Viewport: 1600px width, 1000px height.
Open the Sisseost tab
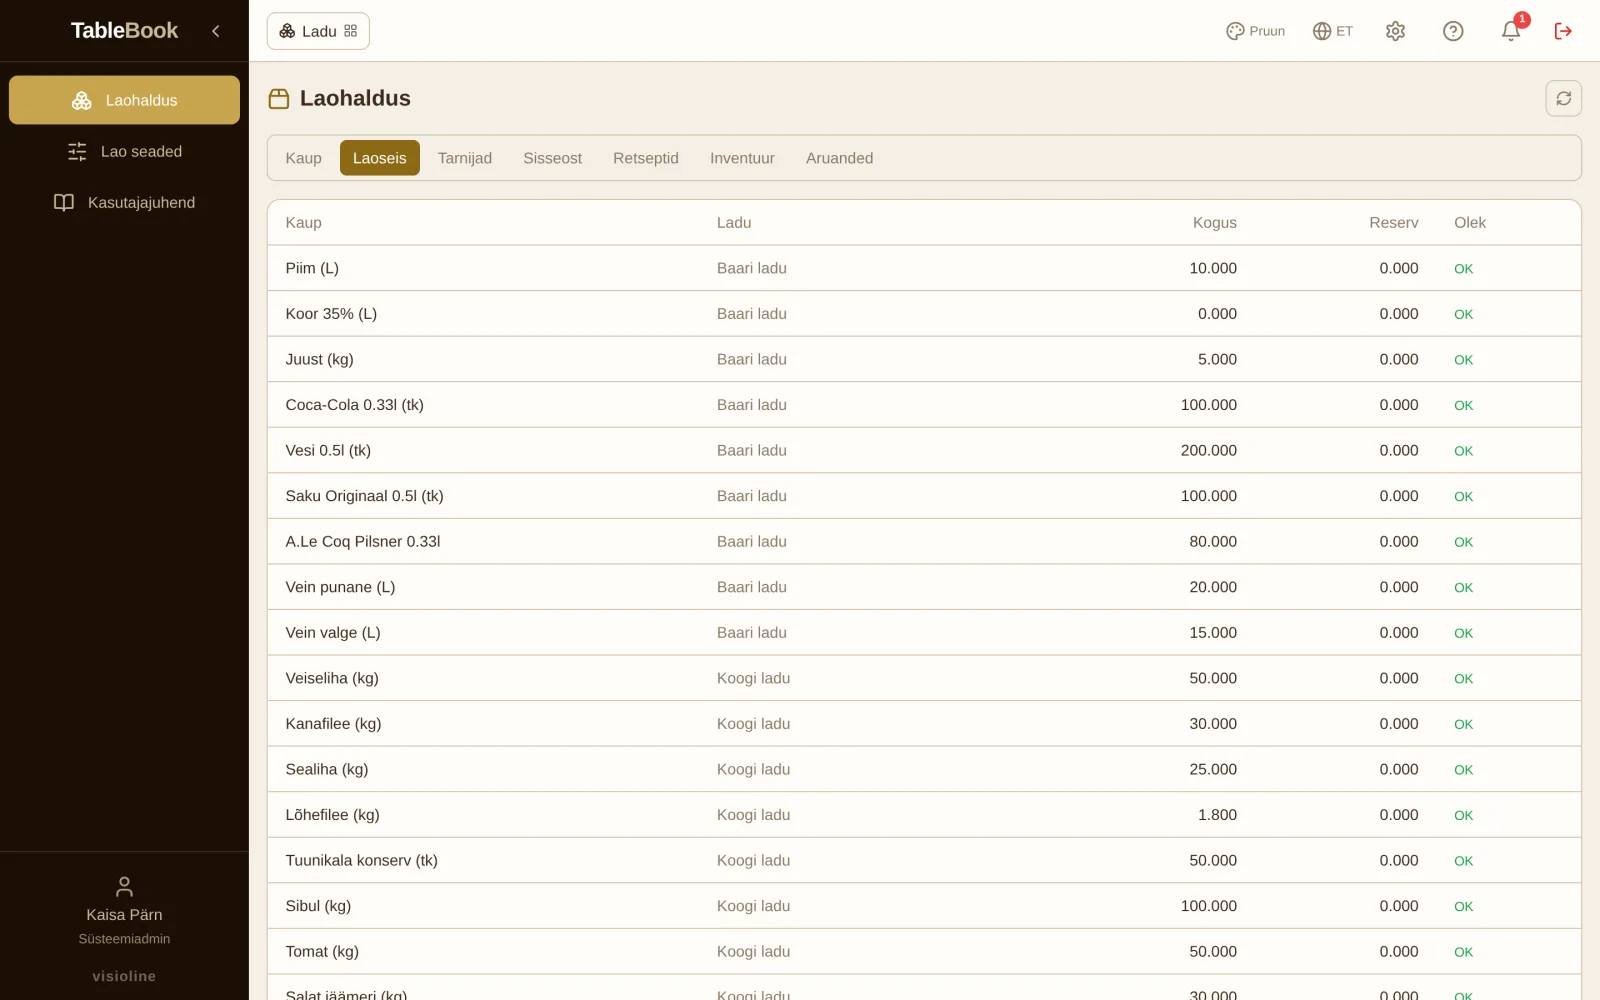pos(552,158)
